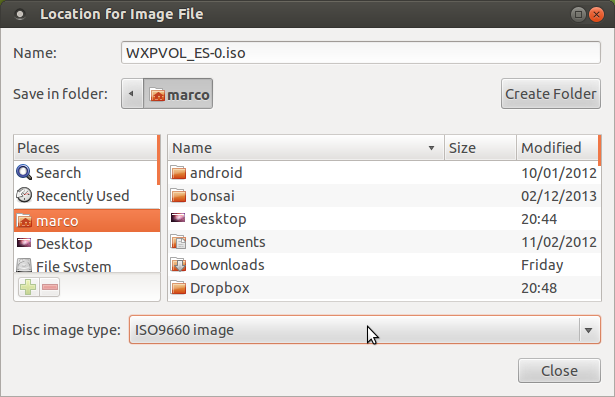Click the green plus add-bookmark icon
The image size is (615, 397).
28,288
